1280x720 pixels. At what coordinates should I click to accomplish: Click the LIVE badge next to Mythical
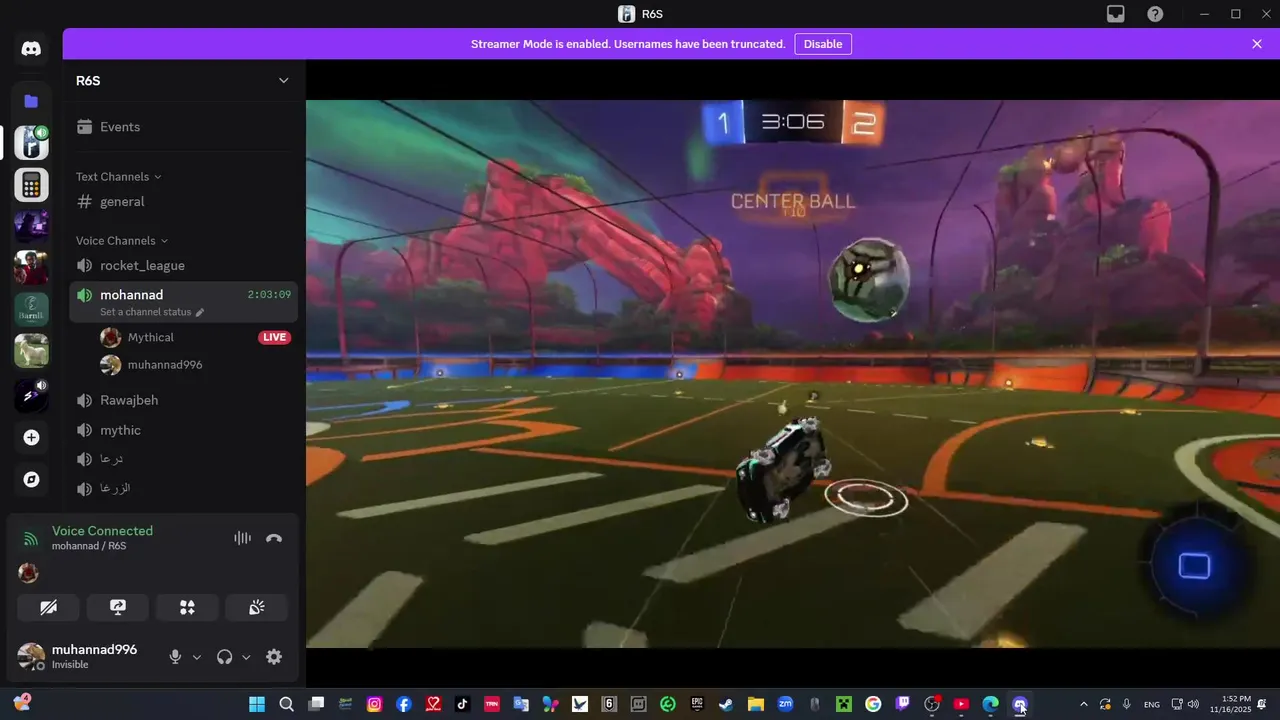[275, 338]
